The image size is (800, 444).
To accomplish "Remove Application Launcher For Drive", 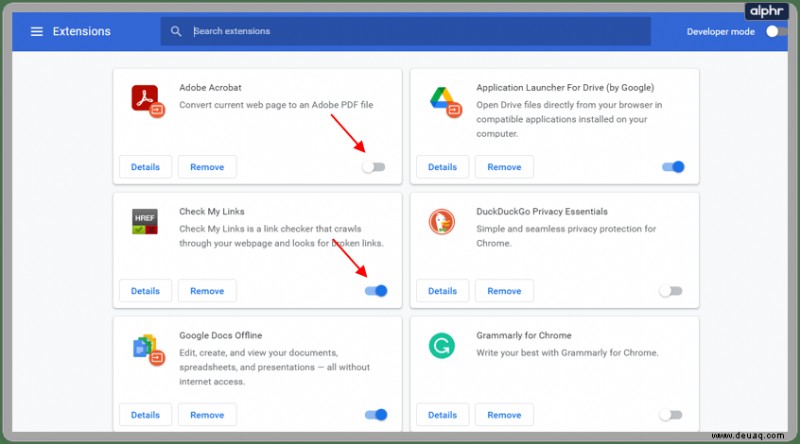I will pyautogui.click(x=504, y=167).
